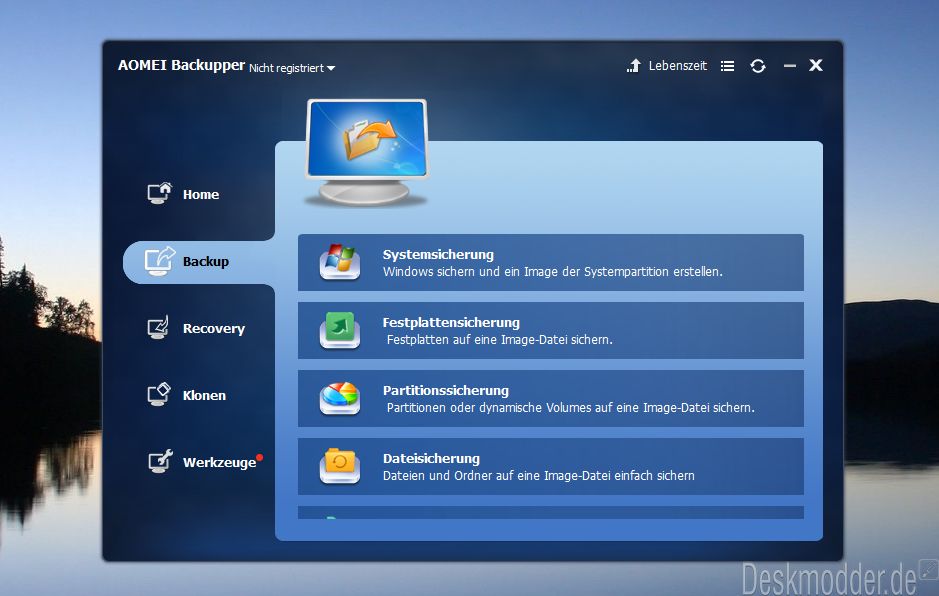Screen dimensions: 939x596
Task: Expand the Nicht registriert dropdown
Action: click(292, 68)
